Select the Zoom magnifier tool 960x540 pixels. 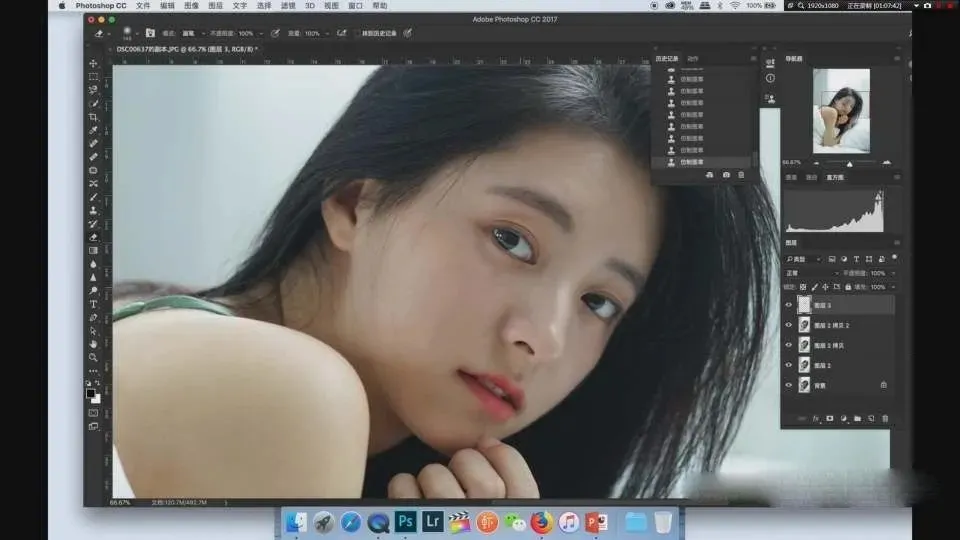(x=94, y=357)
